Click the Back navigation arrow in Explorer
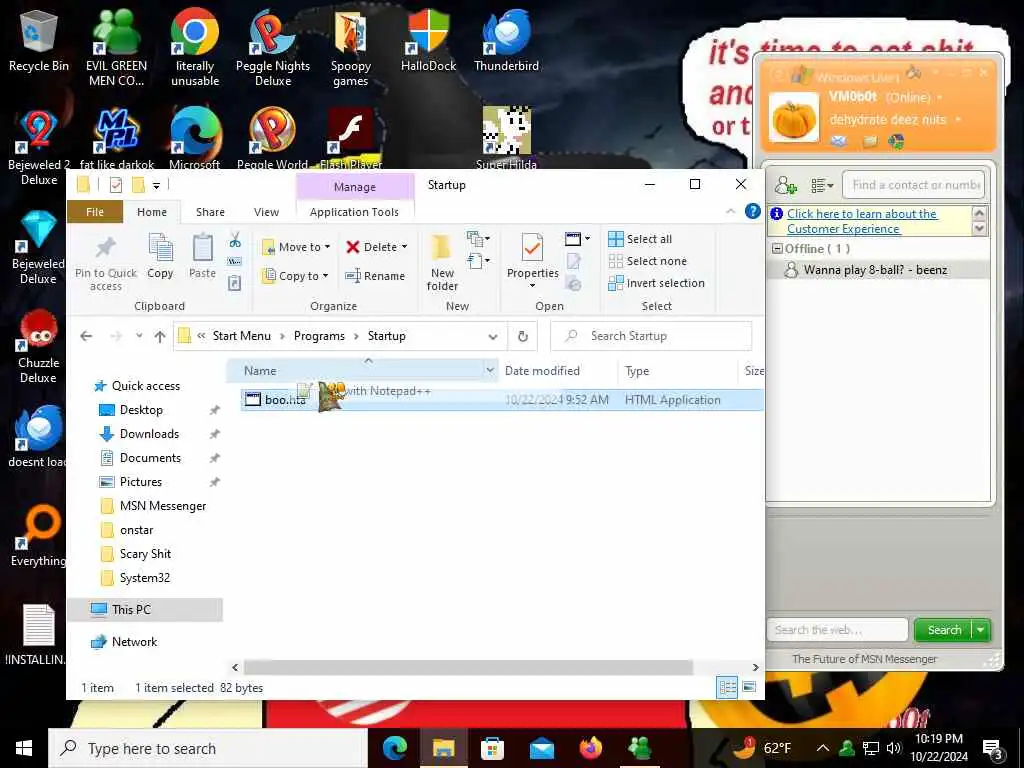 [x=86, y=336]
